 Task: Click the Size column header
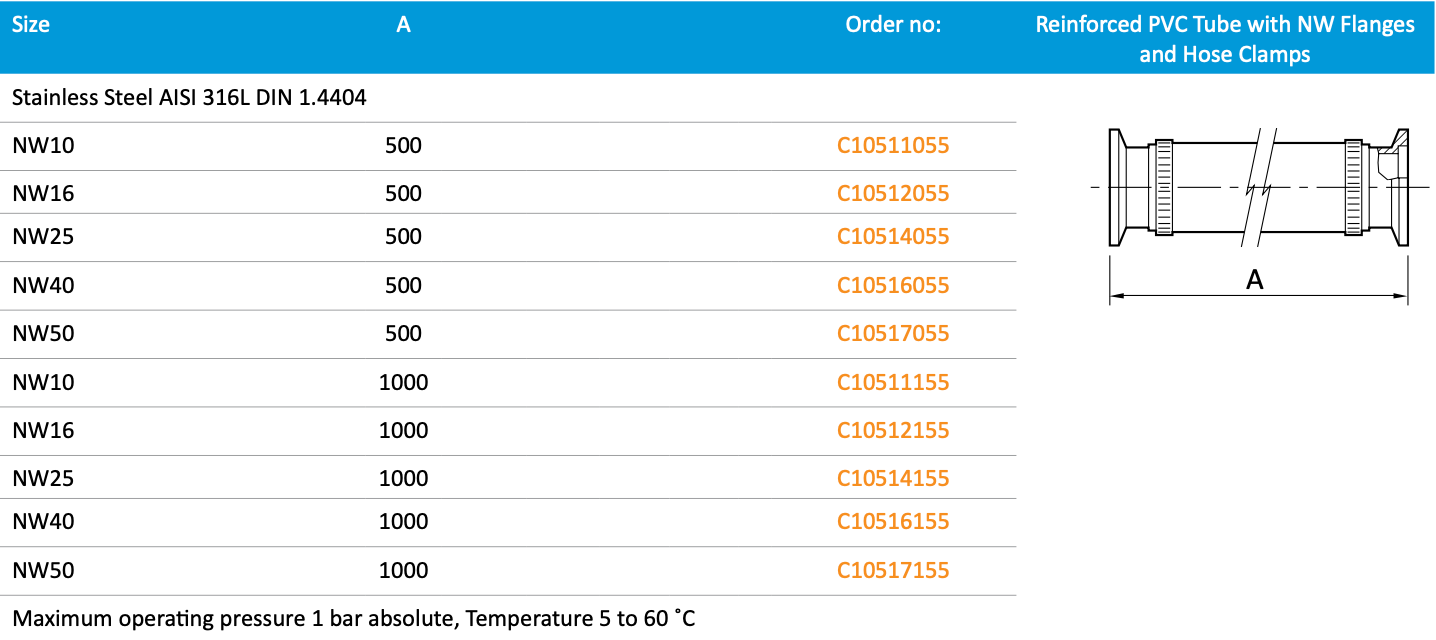[x=31, y=25]
